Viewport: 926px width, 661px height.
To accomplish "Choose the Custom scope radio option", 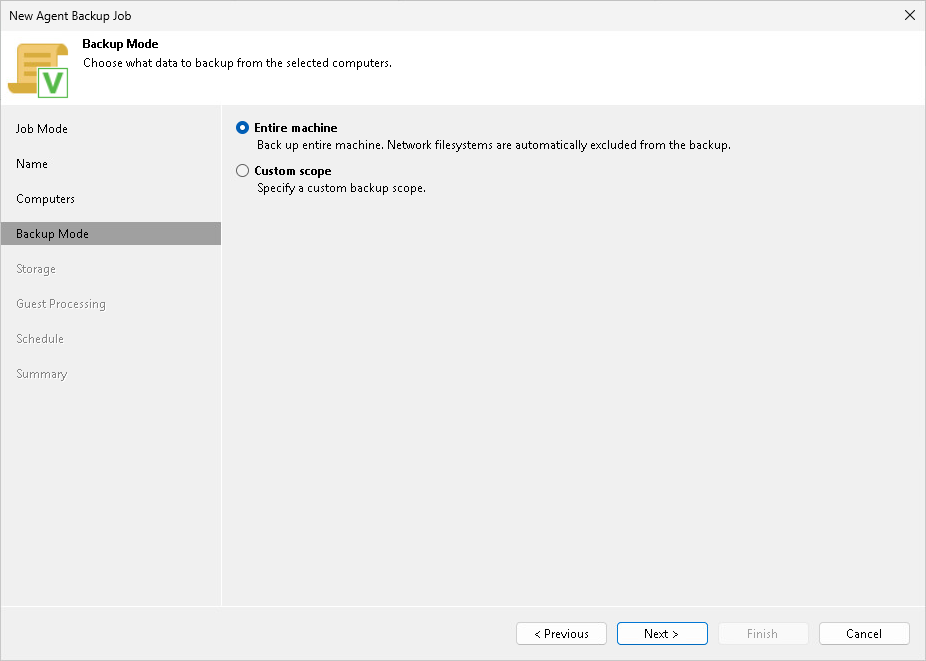I will (242, 171).
